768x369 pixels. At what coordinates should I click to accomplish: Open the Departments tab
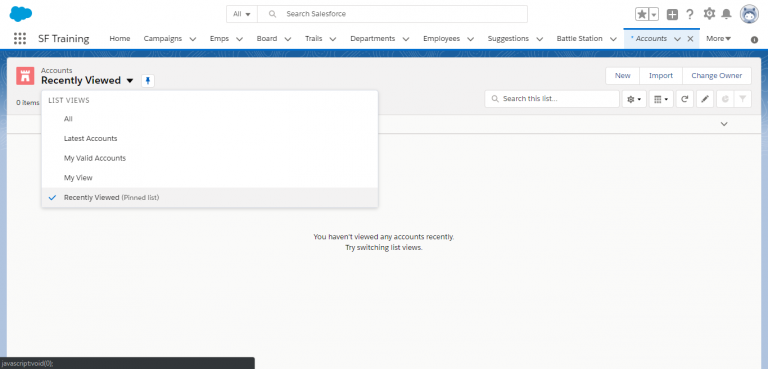(373, 38)
